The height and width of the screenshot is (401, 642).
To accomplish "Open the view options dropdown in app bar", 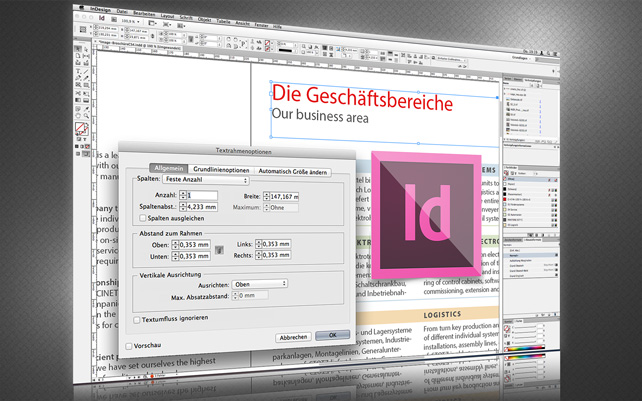I will (152, 23).
